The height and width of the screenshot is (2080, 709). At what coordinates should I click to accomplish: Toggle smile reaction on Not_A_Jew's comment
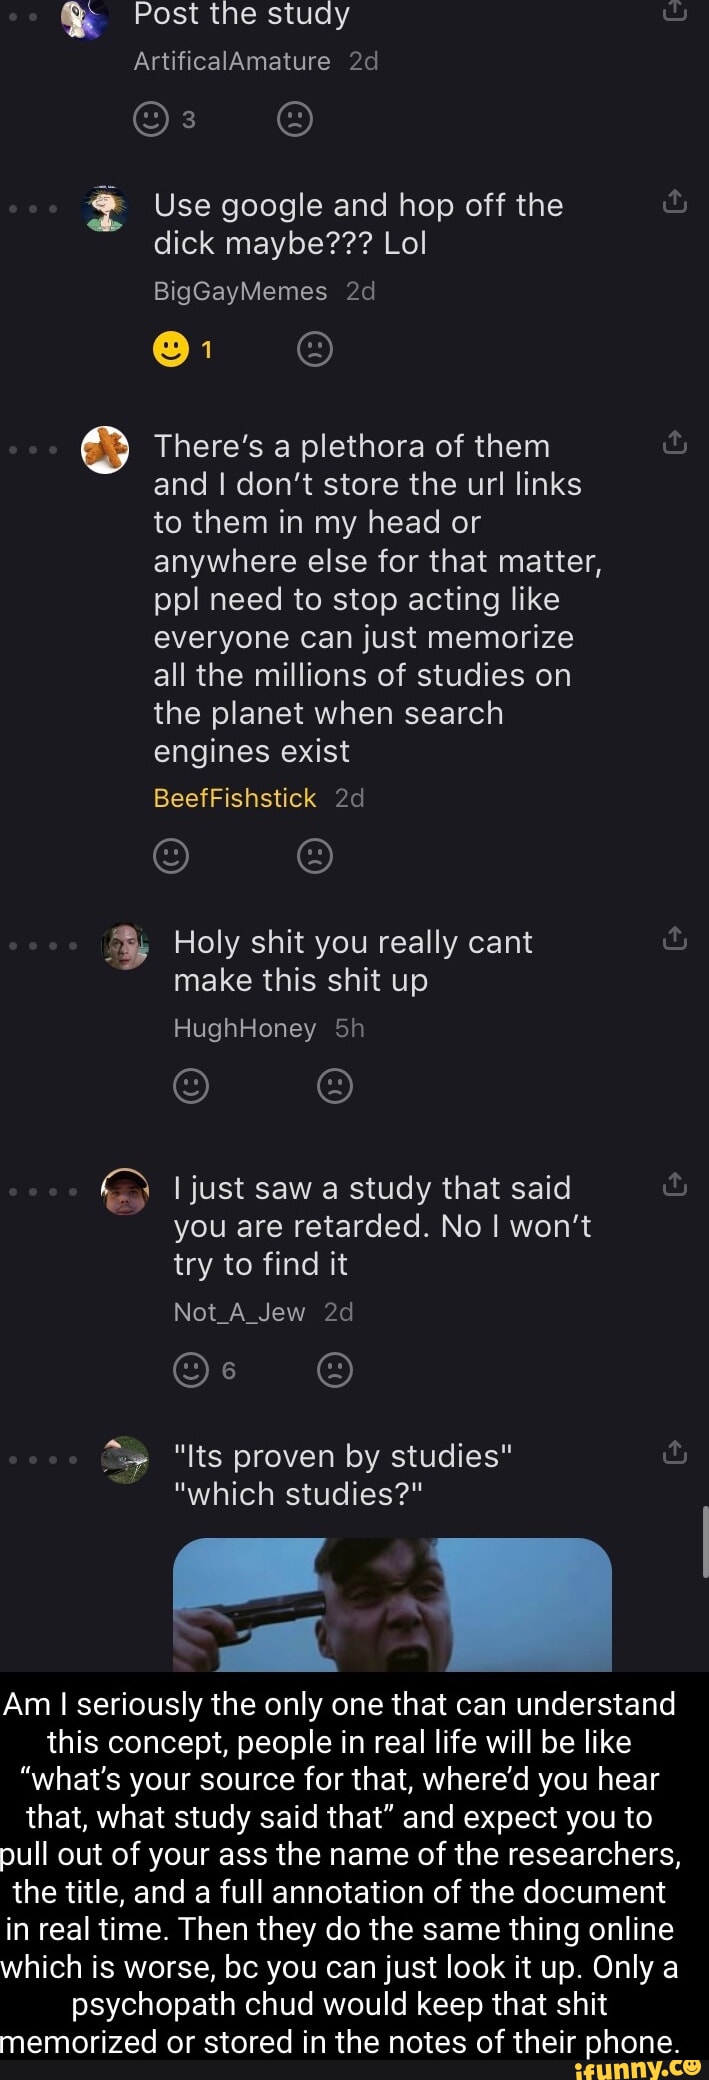point(191,1370)
